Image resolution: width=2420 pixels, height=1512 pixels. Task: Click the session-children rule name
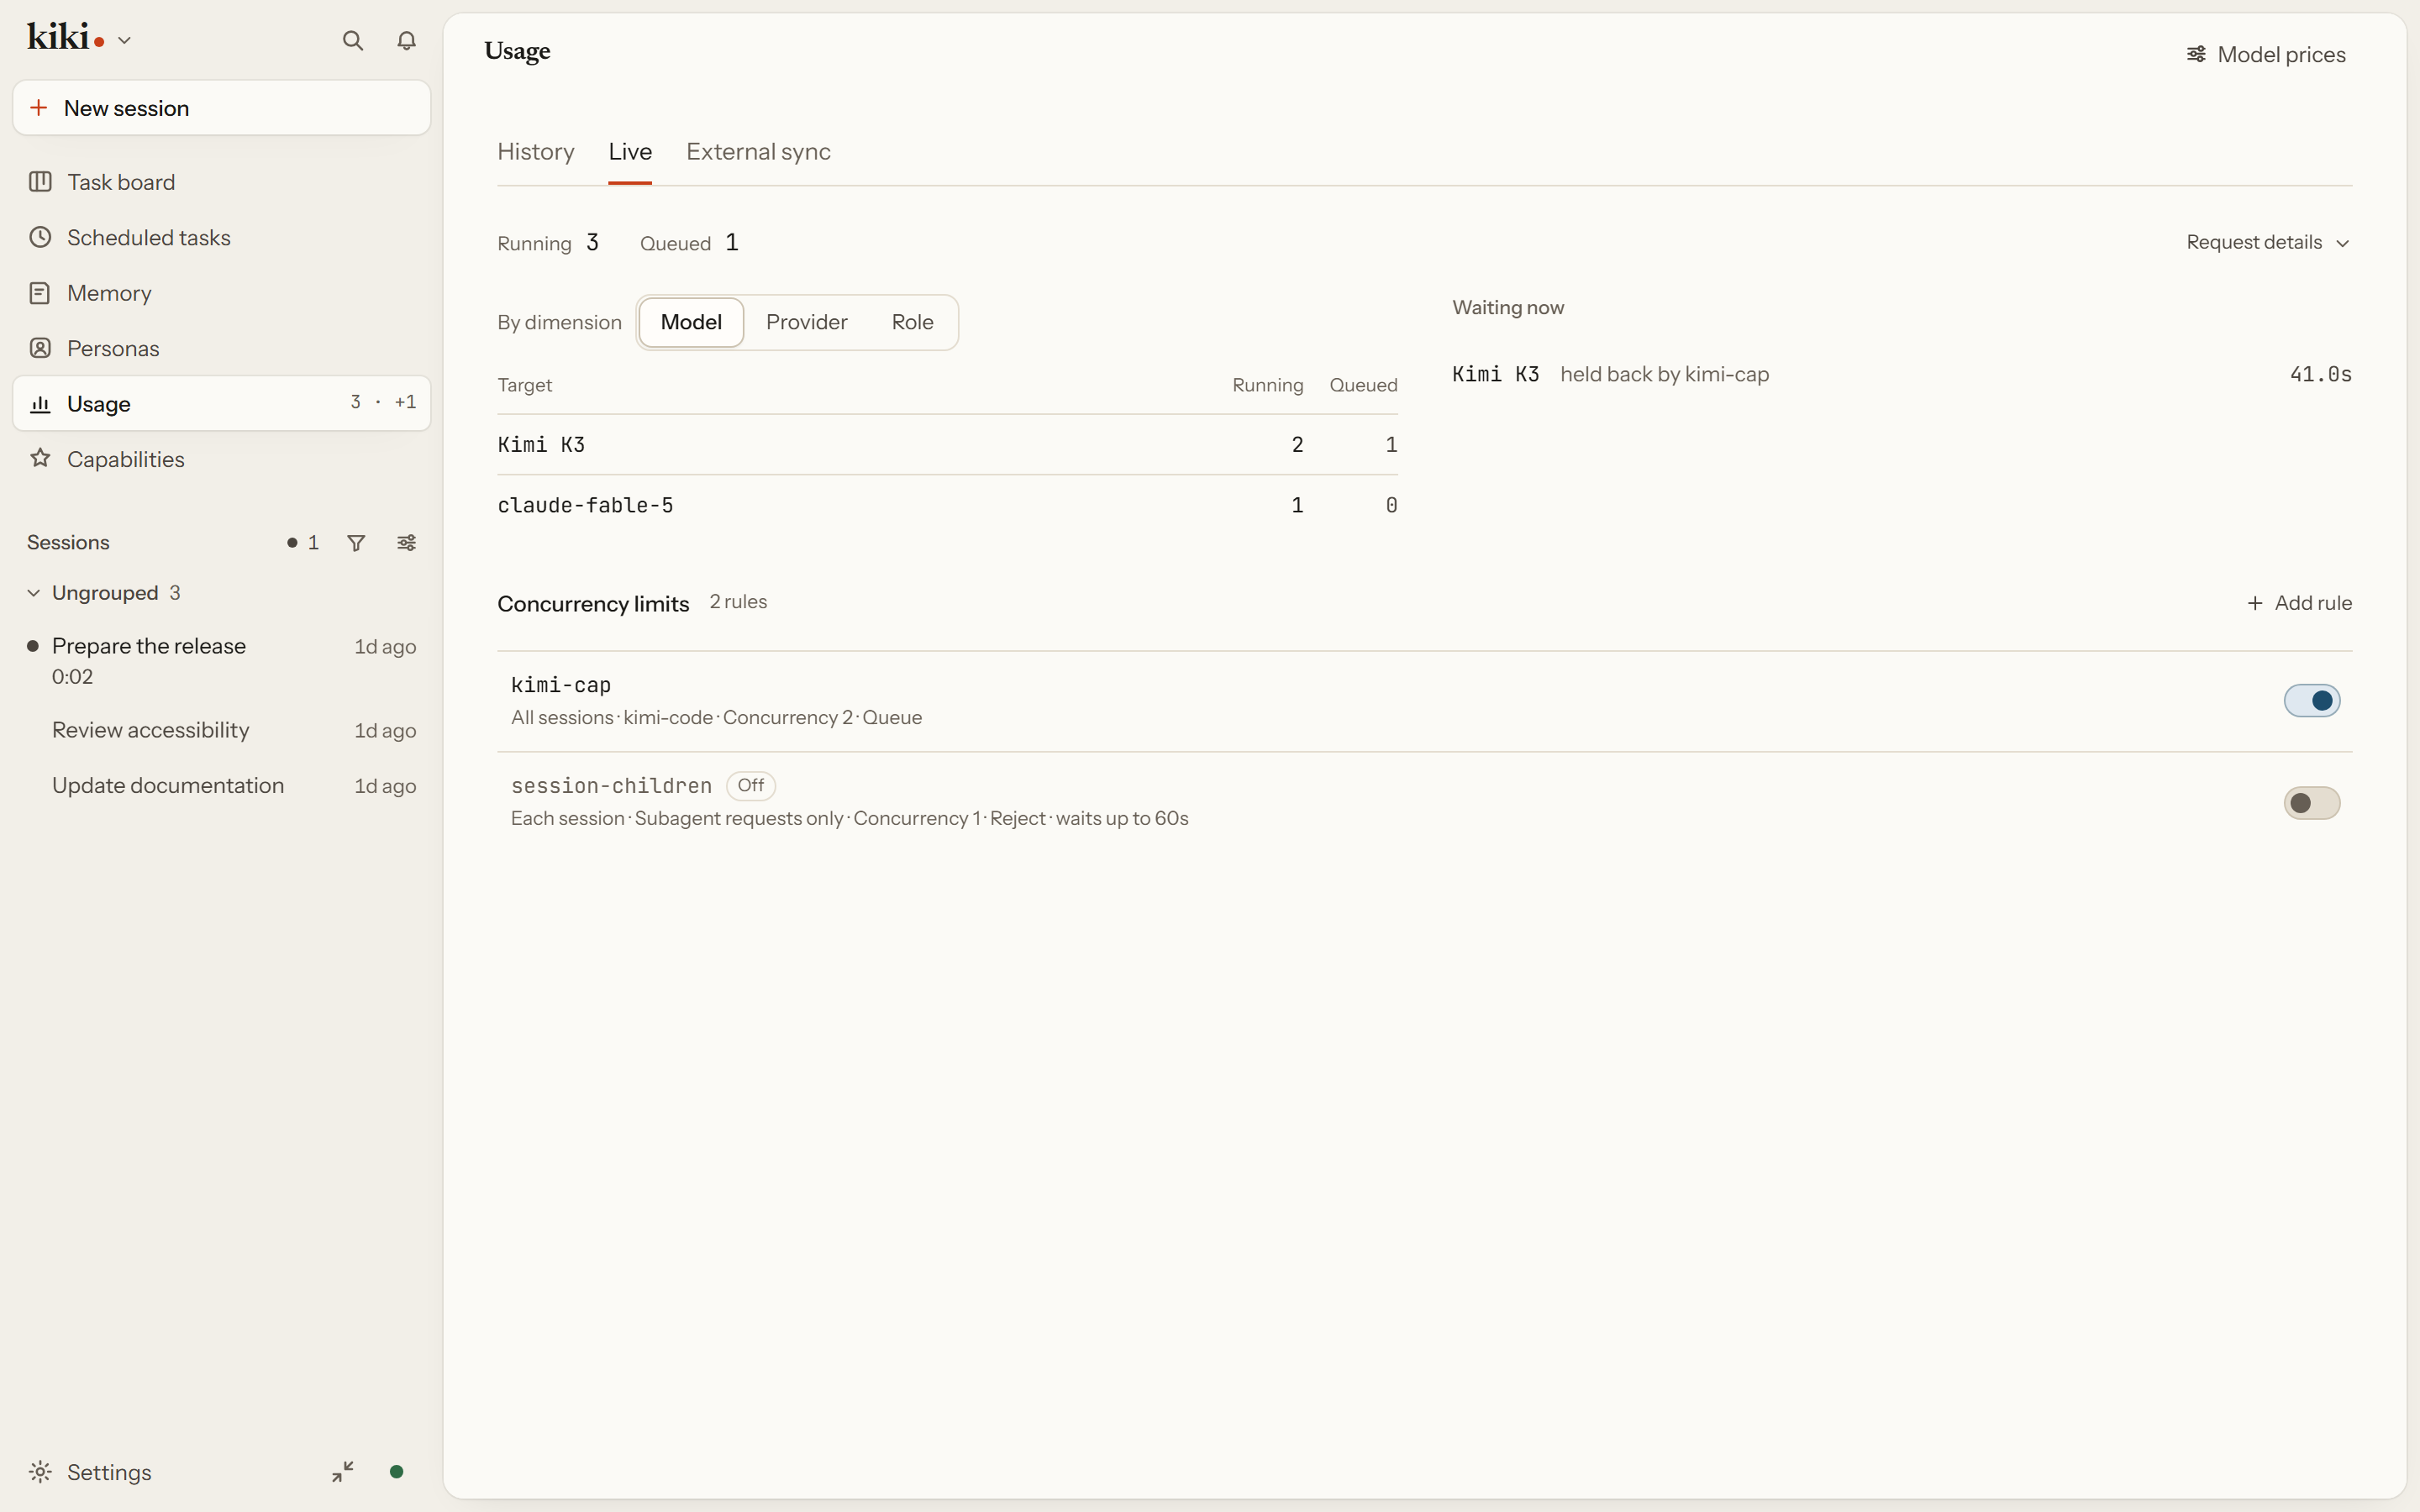tap(611, 786)
